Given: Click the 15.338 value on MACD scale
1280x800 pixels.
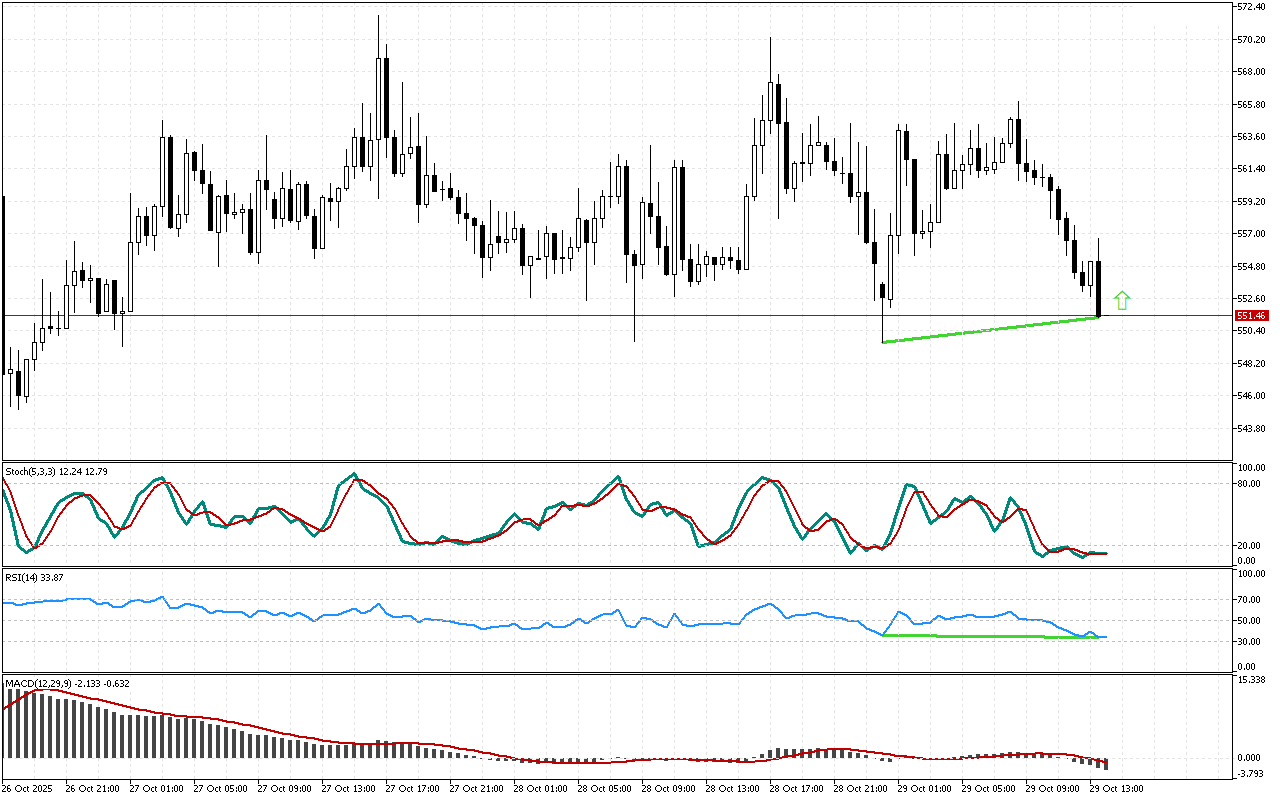Looking at the screenshot, I should (1251, 680).
